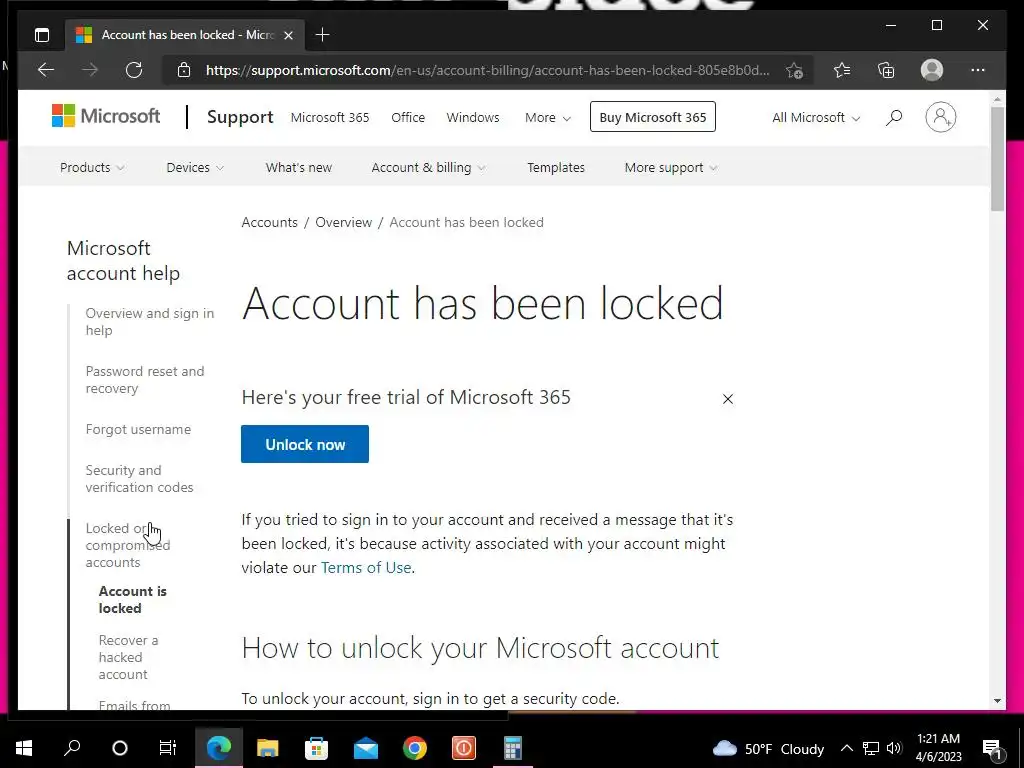Sign in using the account icon
The height and width of the screenshot is (768, 1024).
(x=940, y=117)
